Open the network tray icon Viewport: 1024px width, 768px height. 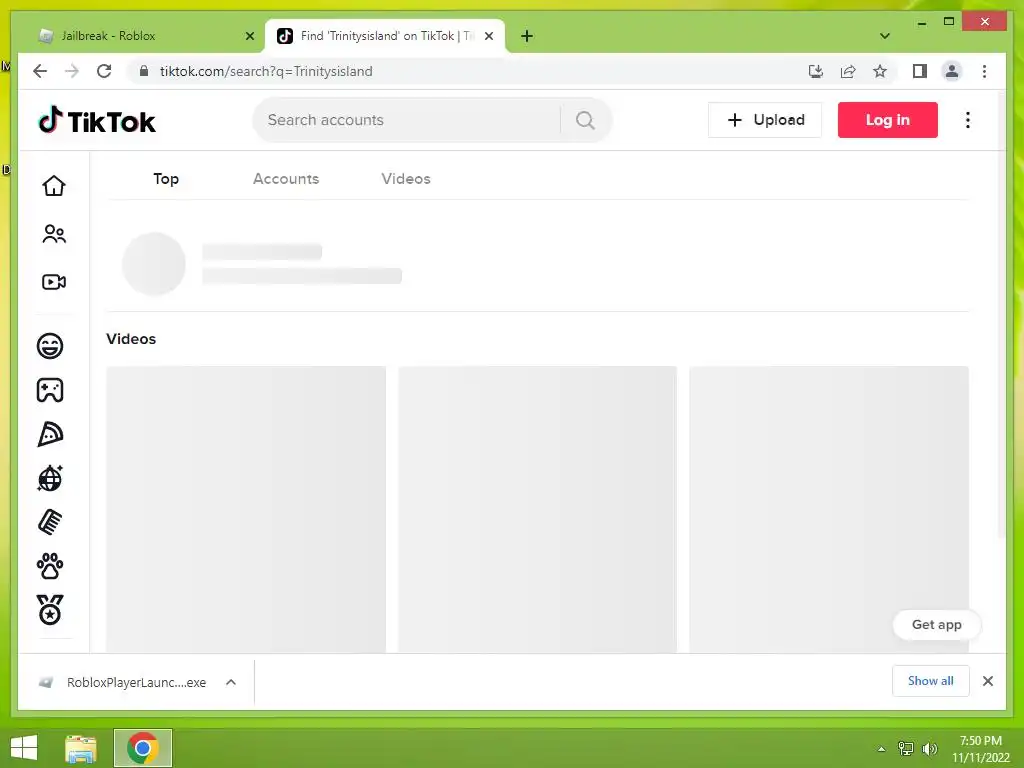tap(906, 749)
